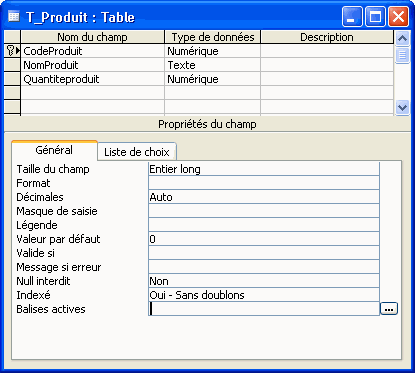The image size is (415, 373).
Task: Click the Numérique data type of CodeProduit
Action: (x=212, y=51)
